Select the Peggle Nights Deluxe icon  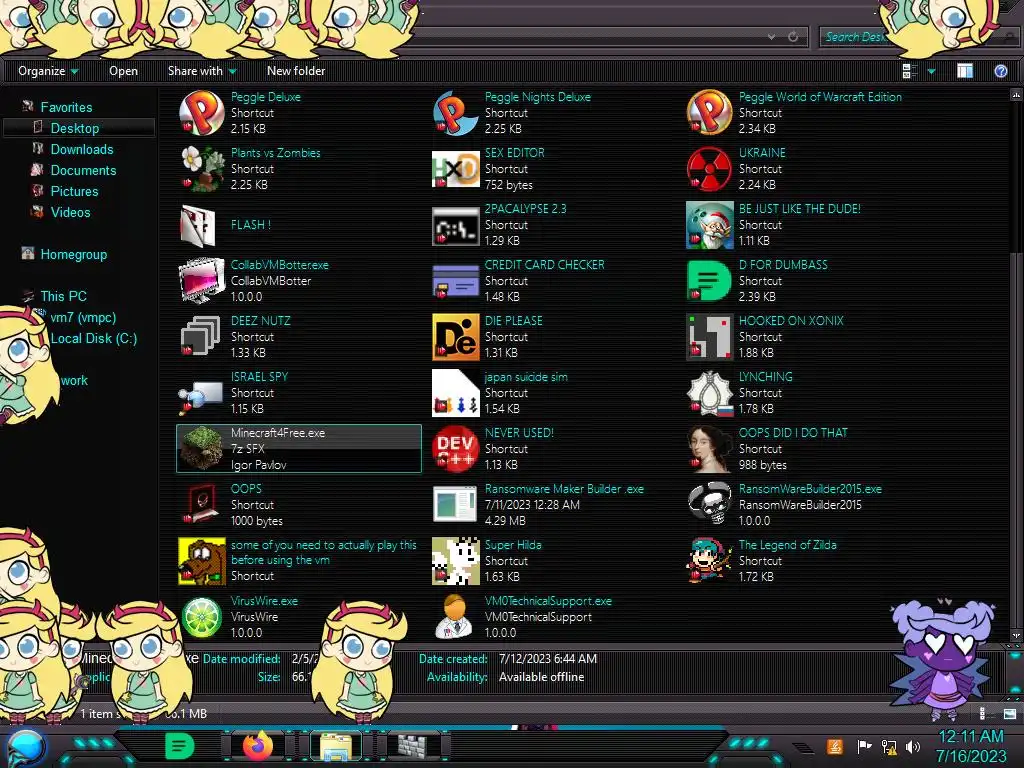(456, 113)
